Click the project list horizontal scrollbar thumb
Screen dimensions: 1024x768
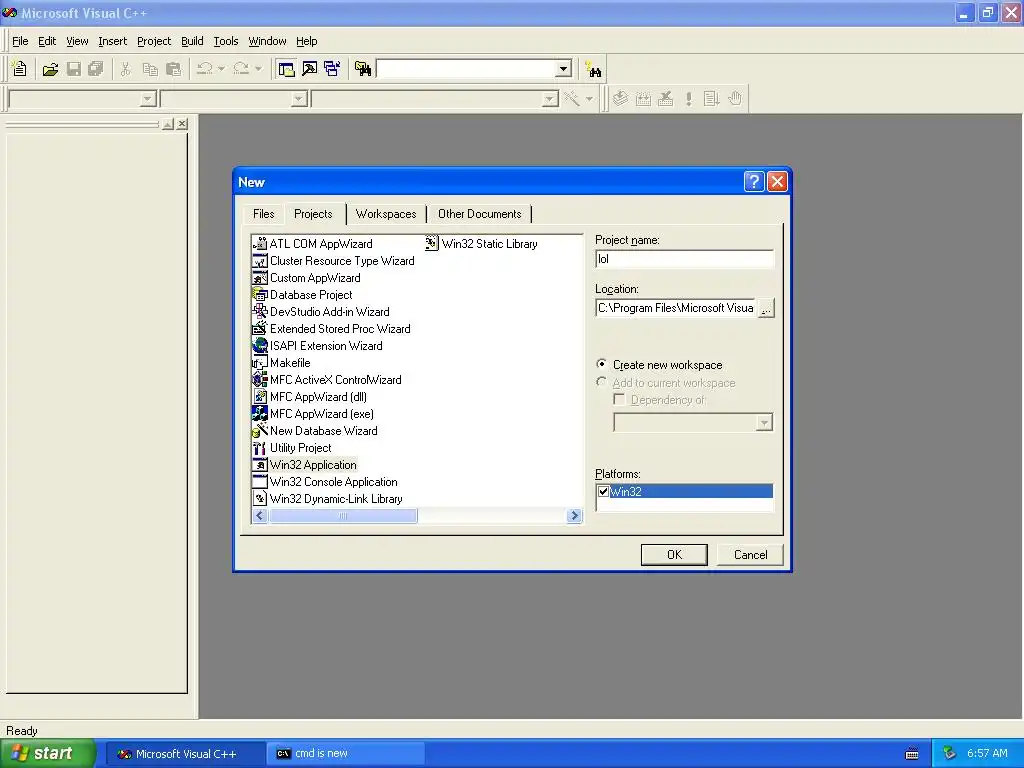pyautogui.click(x=343, y=516)
